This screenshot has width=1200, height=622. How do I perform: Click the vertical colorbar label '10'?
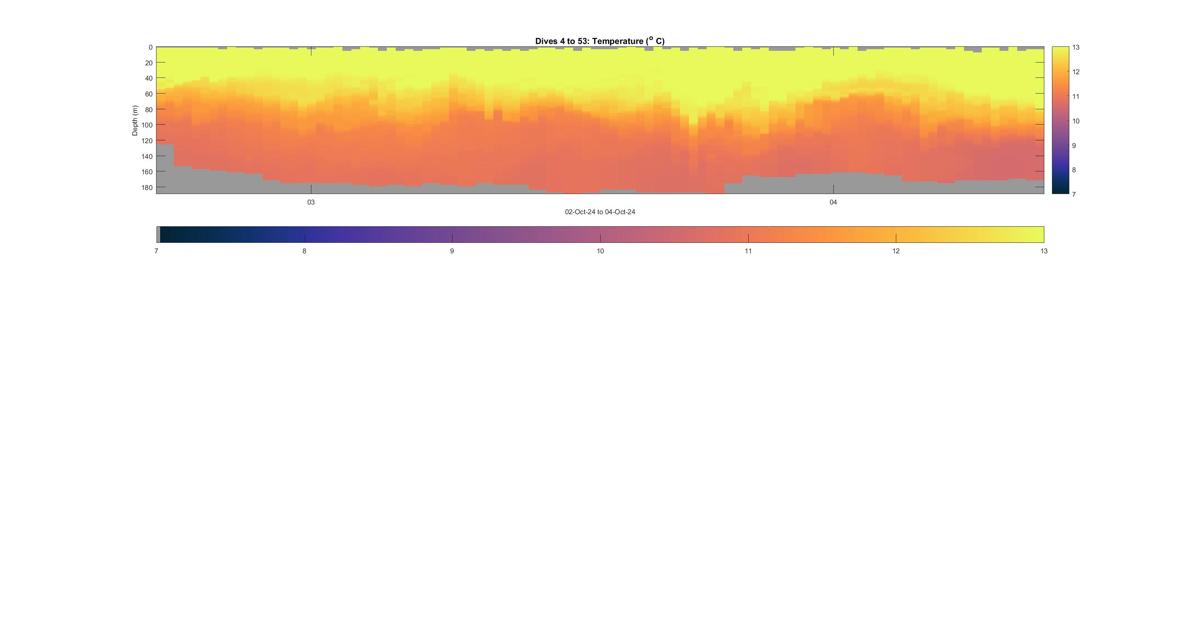[1077, 121]
